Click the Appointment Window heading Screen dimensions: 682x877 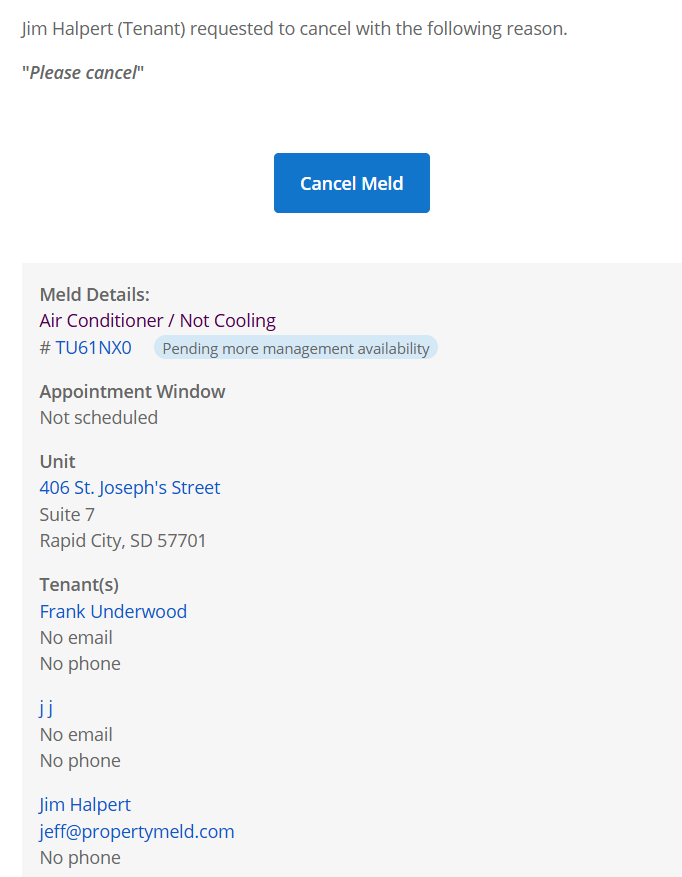click(x=132, y=391)
